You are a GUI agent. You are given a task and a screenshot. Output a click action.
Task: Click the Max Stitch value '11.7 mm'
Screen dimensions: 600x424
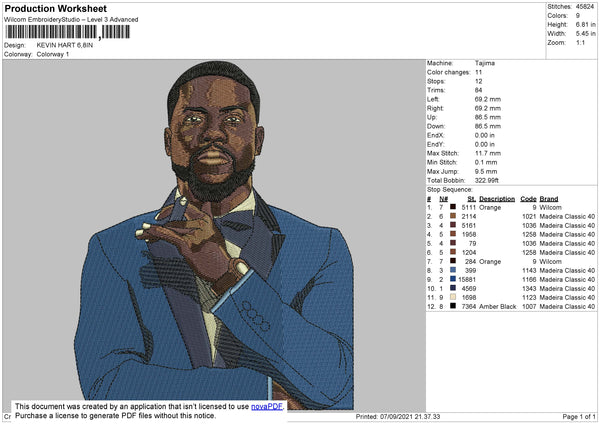[488, 153]
